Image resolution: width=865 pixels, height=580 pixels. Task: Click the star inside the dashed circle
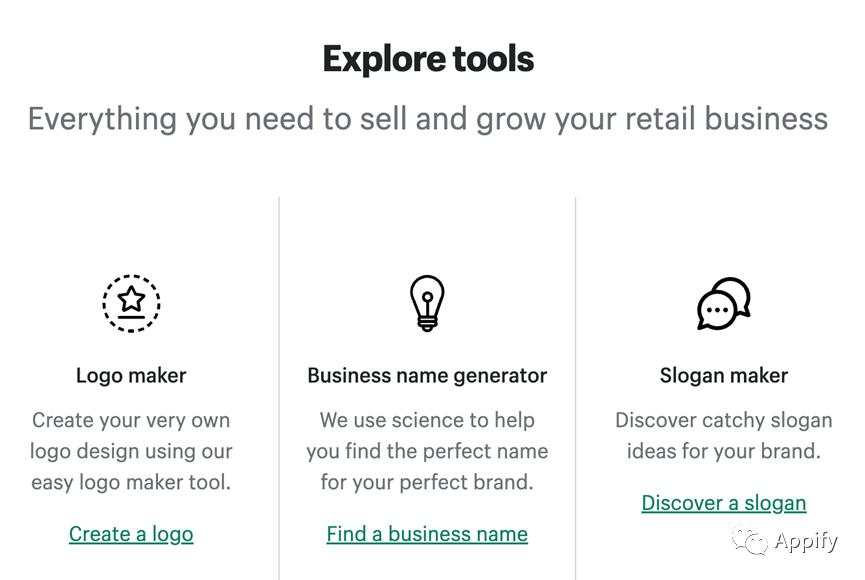(x=131, y=298)
